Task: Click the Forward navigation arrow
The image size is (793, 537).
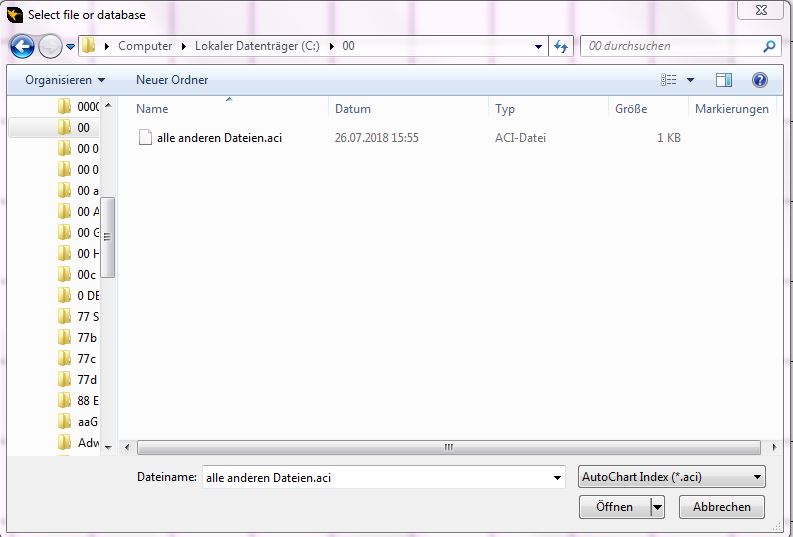Action: click(49, 46)
